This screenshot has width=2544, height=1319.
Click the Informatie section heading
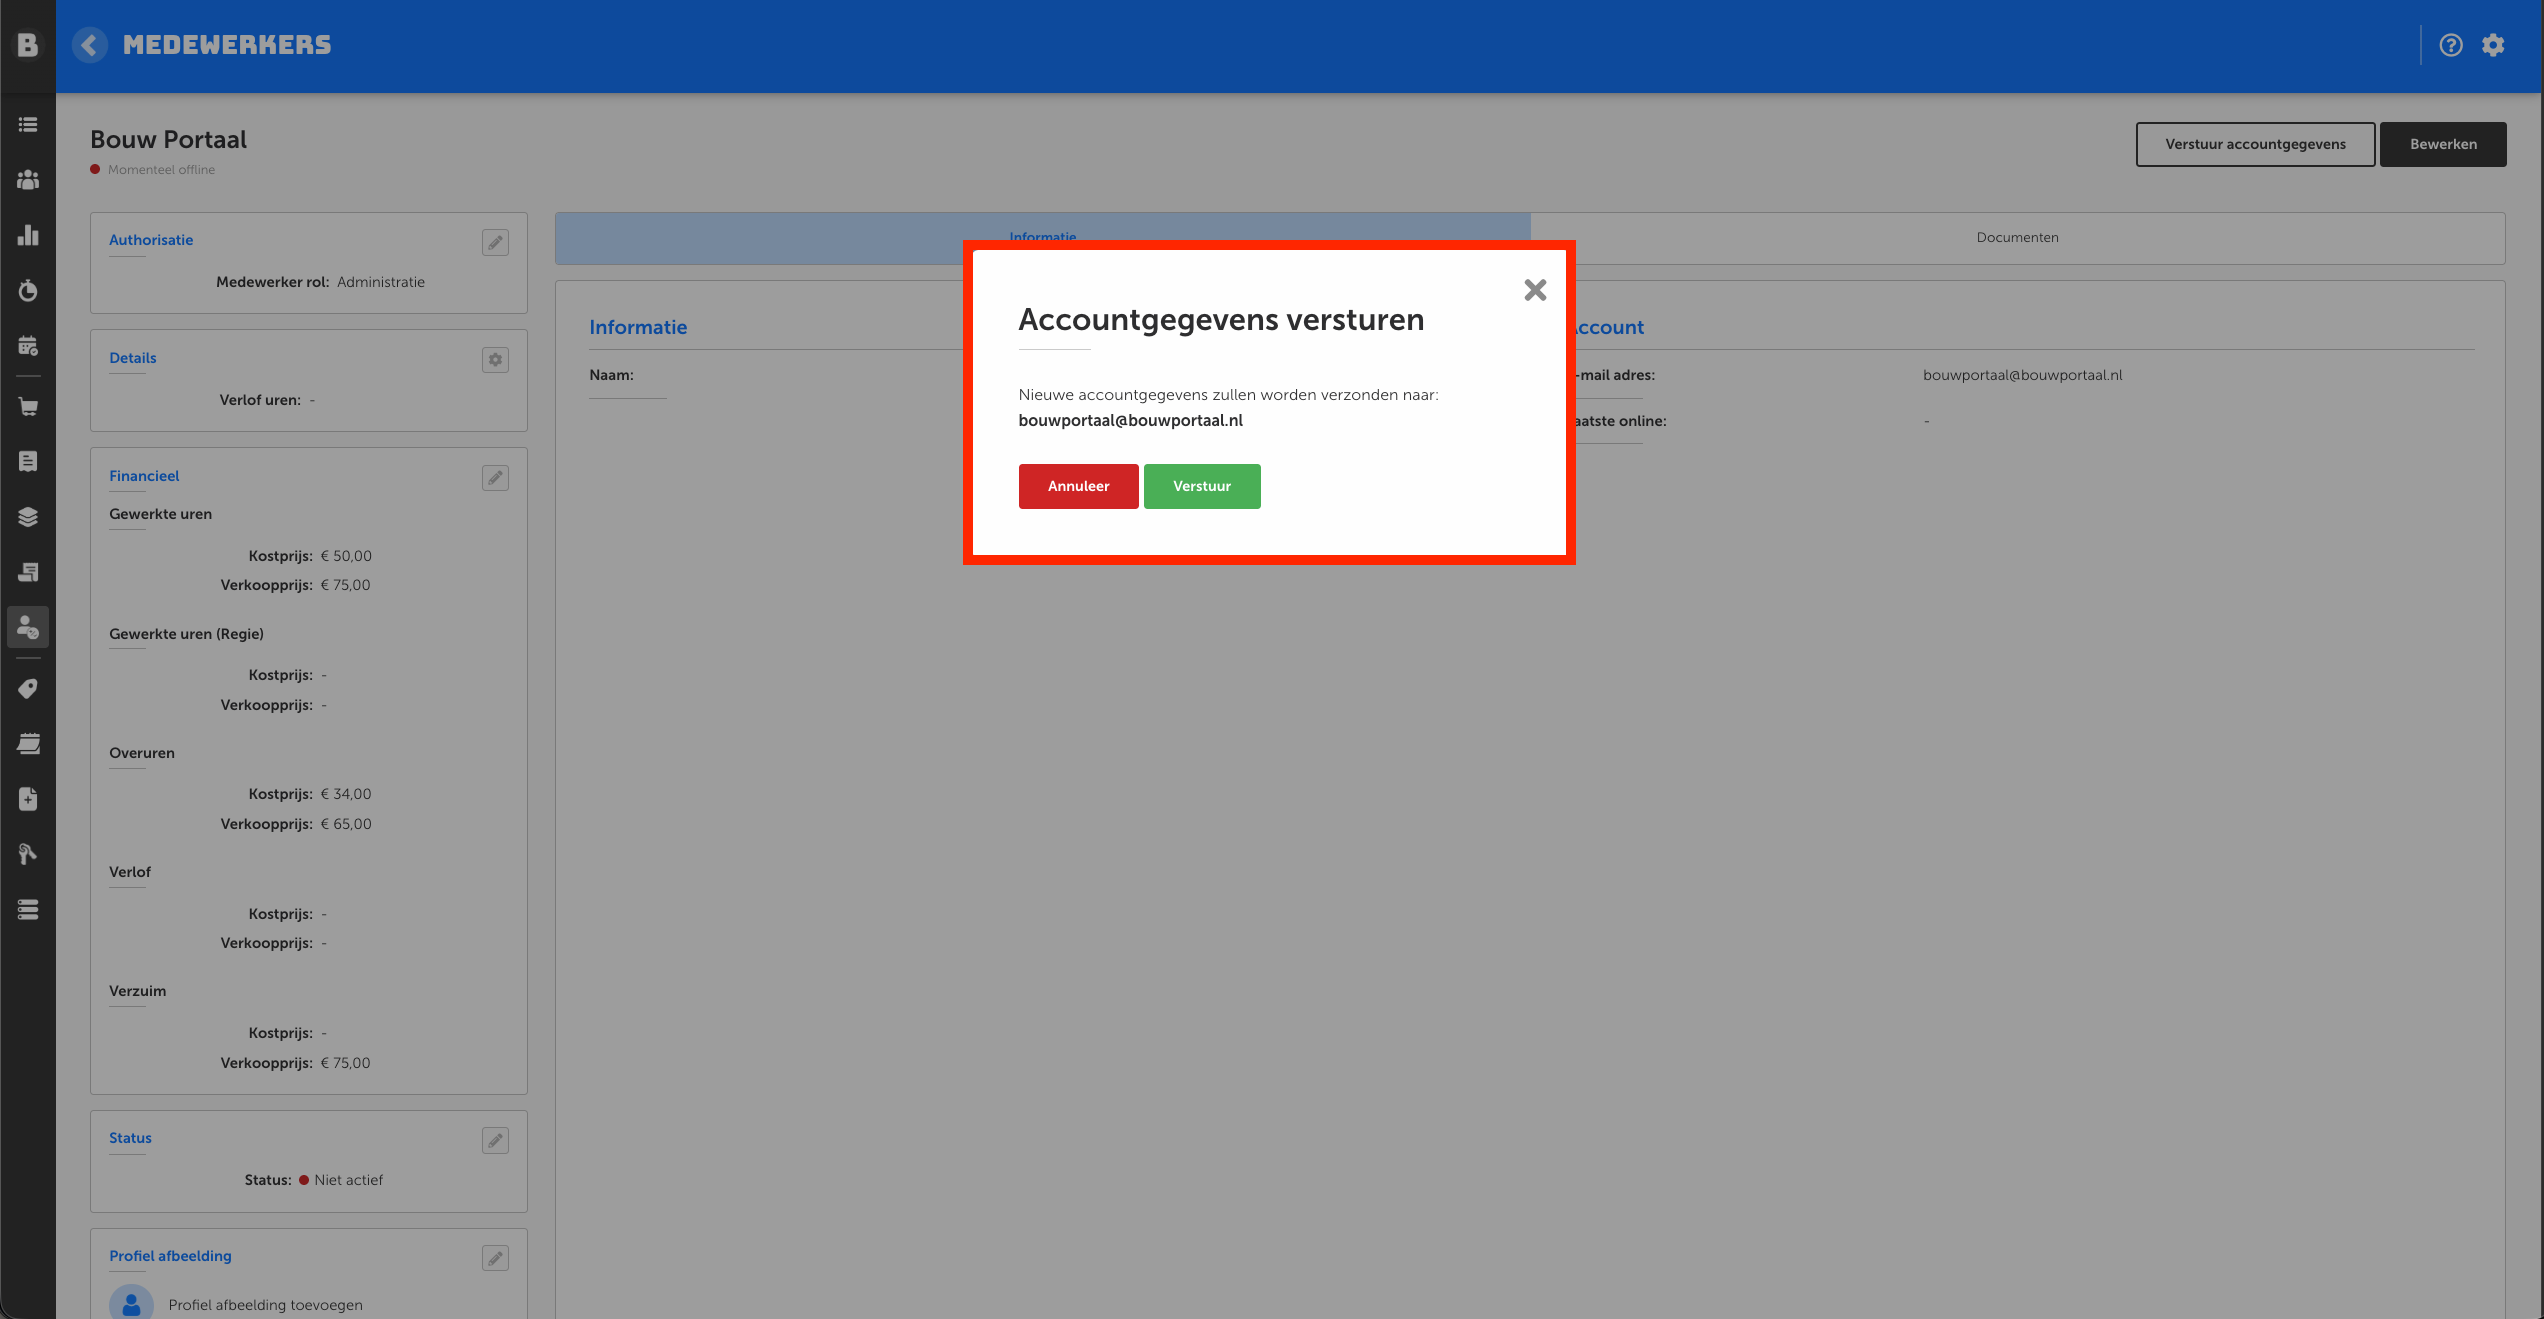pos(638,327)
